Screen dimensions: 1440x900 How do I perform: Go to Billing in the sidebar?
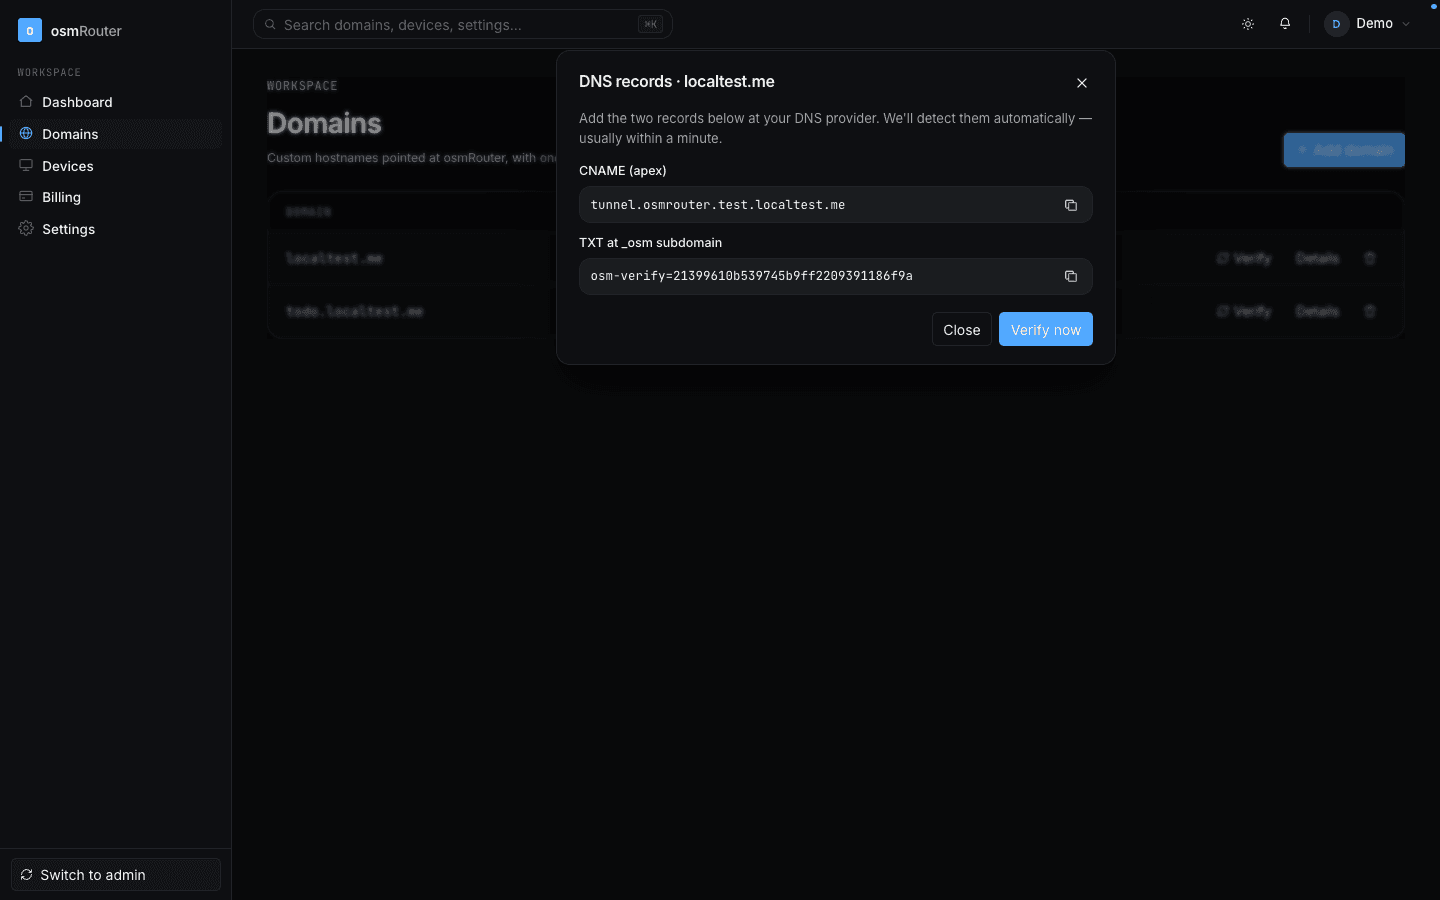[x=116, y=197]
